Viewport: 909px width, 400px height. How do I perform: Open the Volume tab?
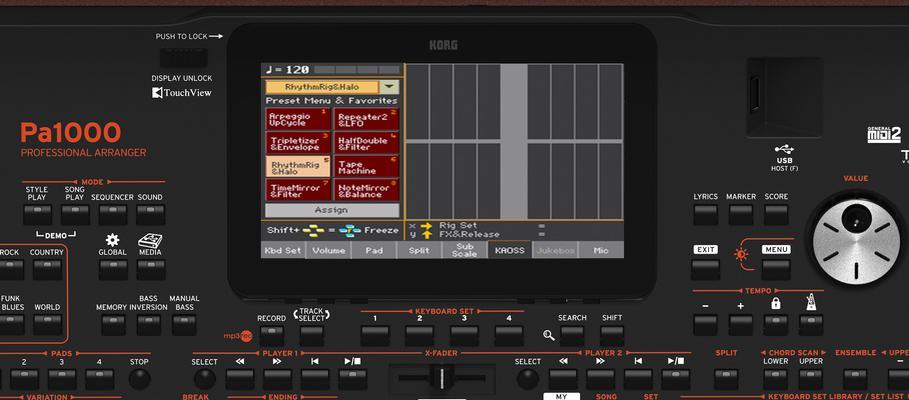[328, 250]
